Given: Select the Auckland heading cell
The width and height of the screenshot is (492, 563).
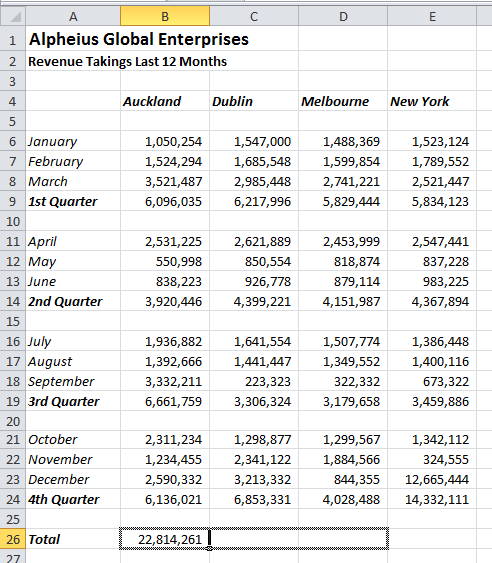Looking at the screenshot, I should pyautogui.click(x=165, y=101).
